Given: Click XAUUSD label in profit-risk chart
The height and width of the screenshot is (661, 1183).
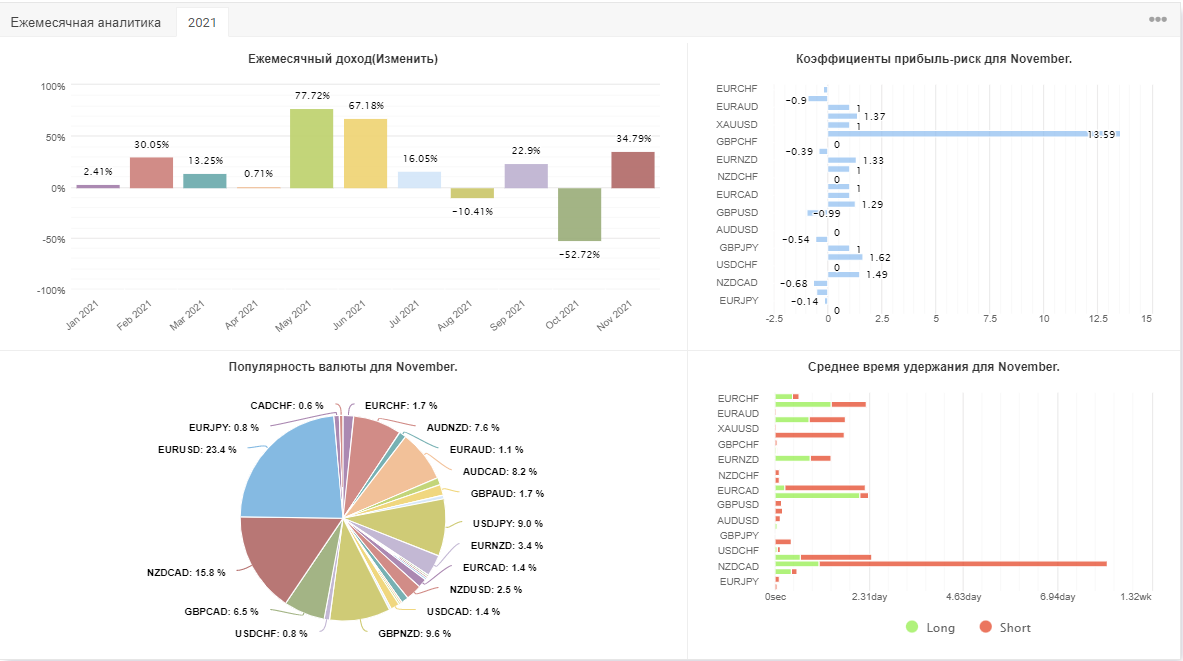Looking at the screenshot, I should click(x=736, y=125).
